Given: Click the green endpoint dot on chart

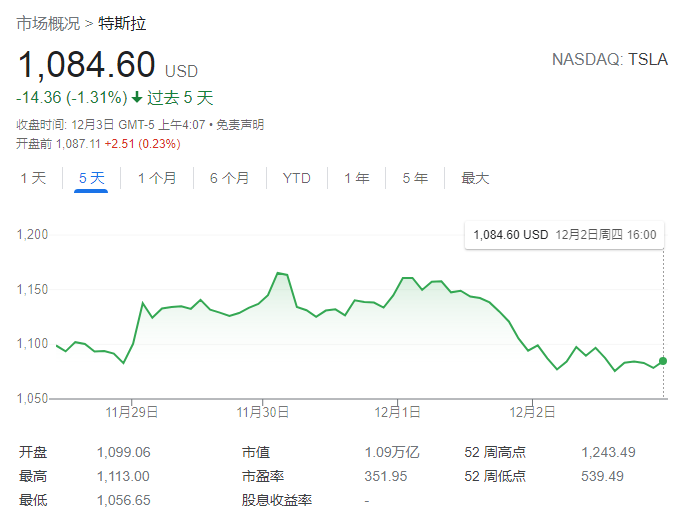Looking at the screenshot, I should [664, 361].
